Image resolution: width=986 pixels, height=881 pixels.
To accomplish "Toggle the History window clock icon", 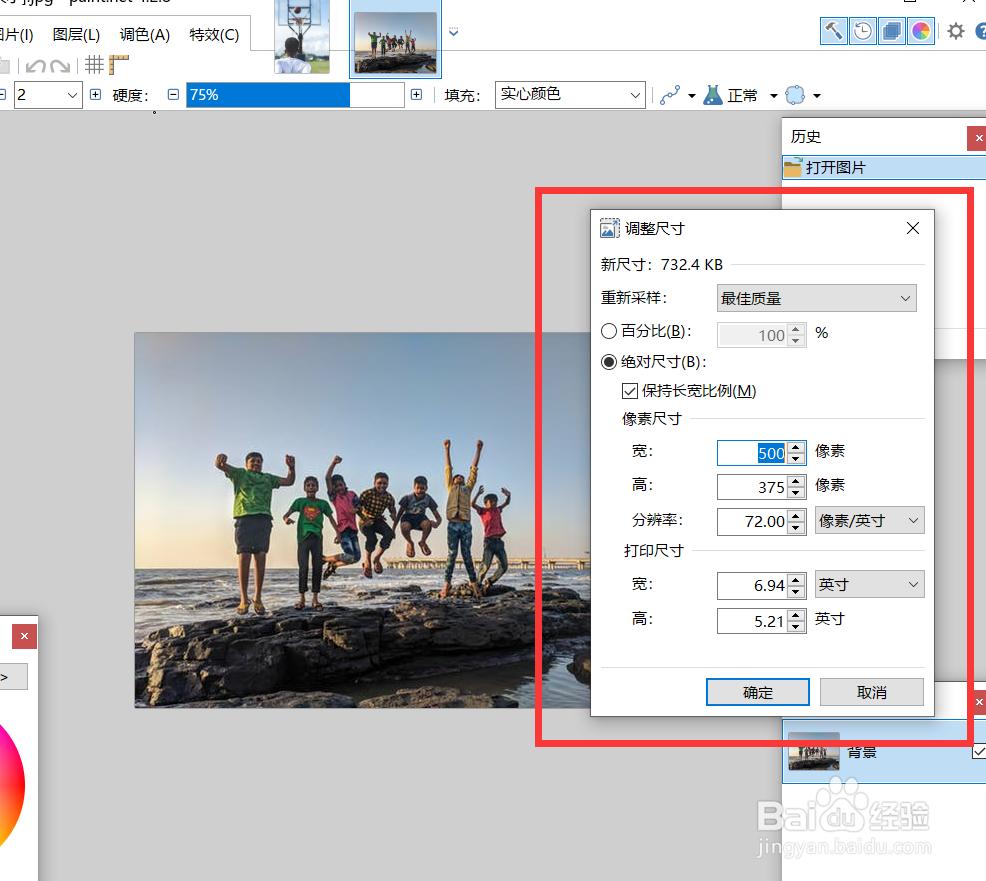I will pyautogui.click(x=863, y=31).
